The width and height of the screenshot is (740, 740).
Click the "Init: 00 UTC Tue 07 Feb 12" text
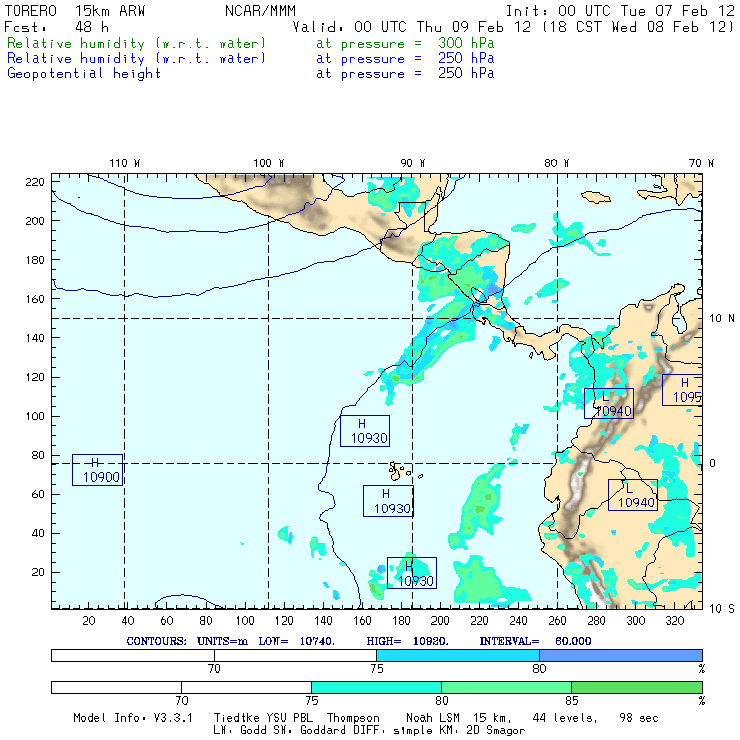point(620,11)
